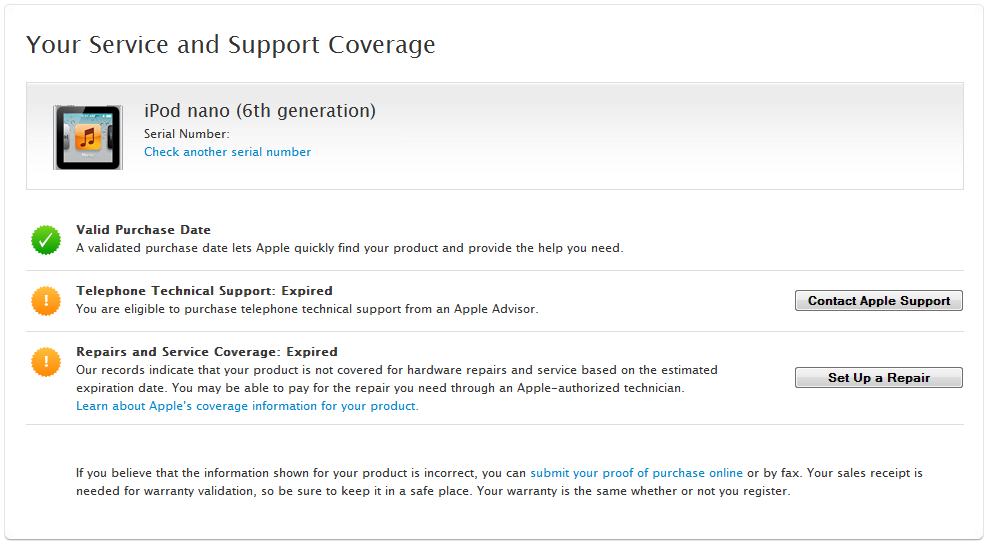988x543 pixels.
Task: Follow submit your proof of purchase online link
Action: [636, 473]
